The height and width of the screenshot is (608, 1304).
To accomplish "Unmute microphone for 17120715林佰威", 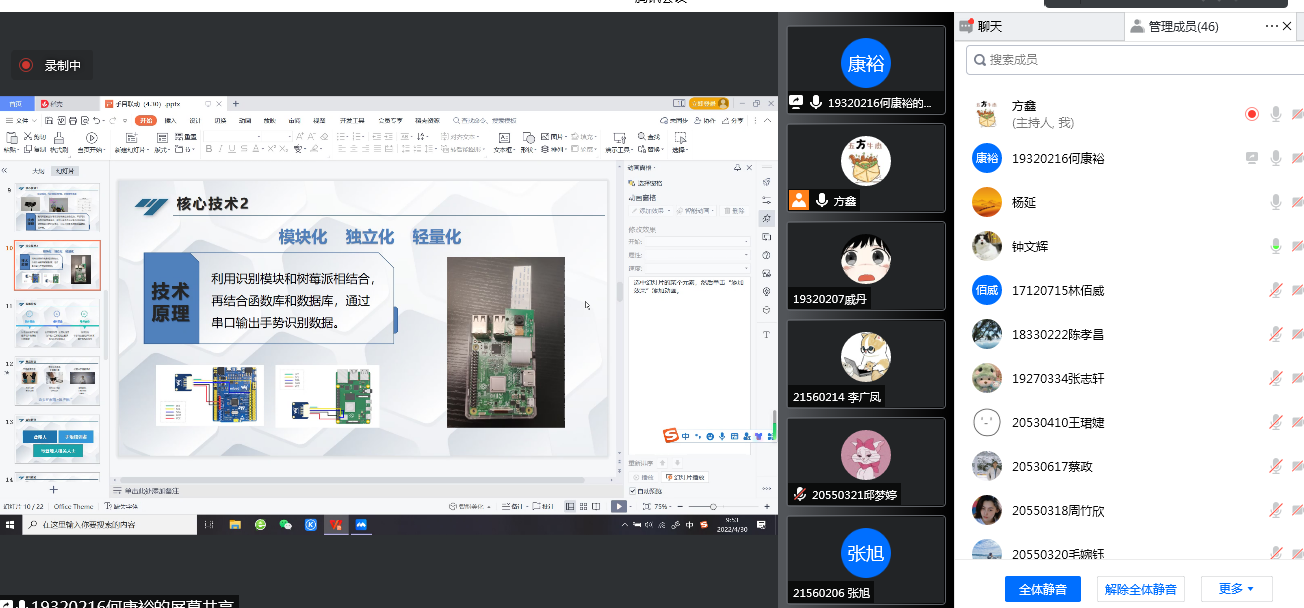I will click(1275, 290).
